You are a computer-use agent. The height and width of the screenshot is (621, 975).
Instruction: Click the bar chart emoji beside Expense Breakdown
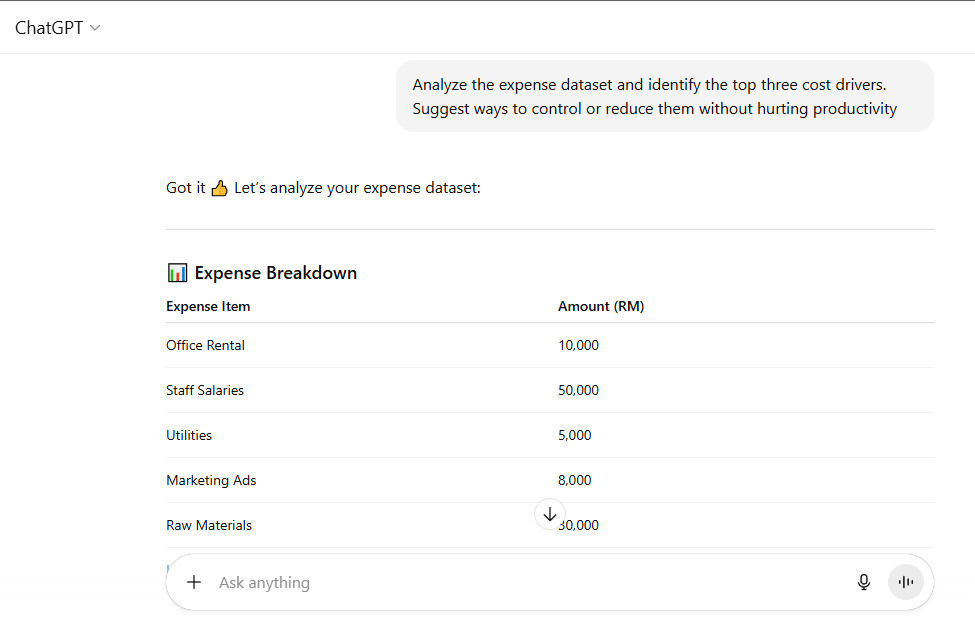click(177, 273)
